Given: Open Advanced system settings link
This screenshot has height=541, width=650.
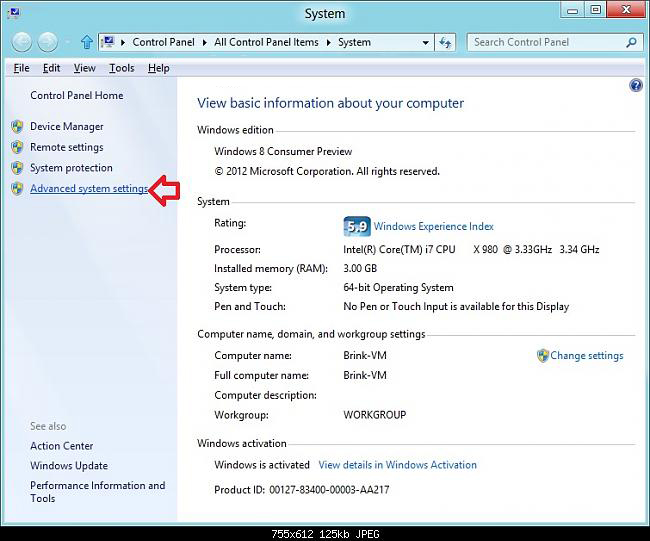Looking at the screenshot, I should pyautogui.click(x=89, y=189).
